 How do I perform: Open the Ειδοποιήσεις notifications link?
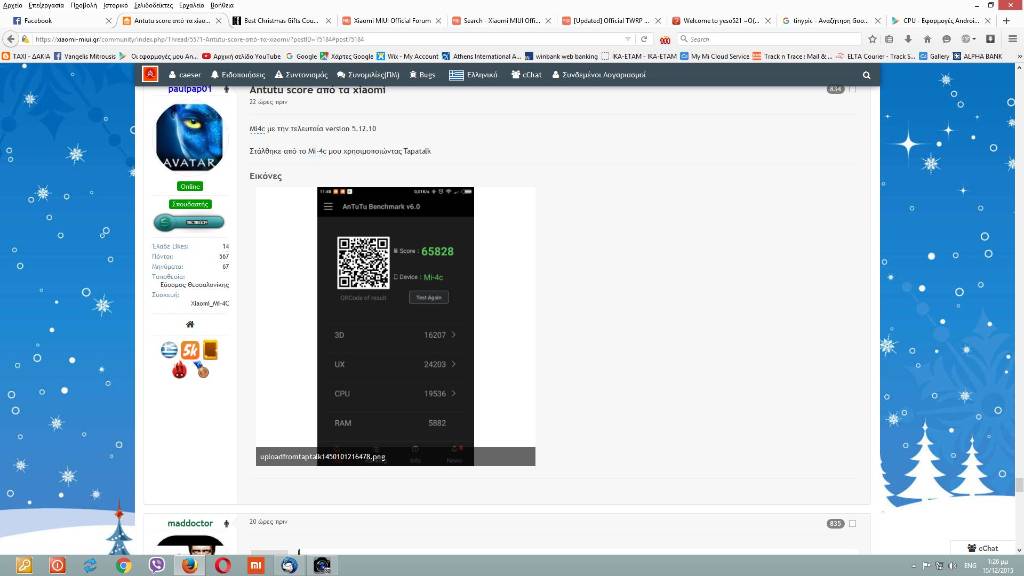[238, 75]
